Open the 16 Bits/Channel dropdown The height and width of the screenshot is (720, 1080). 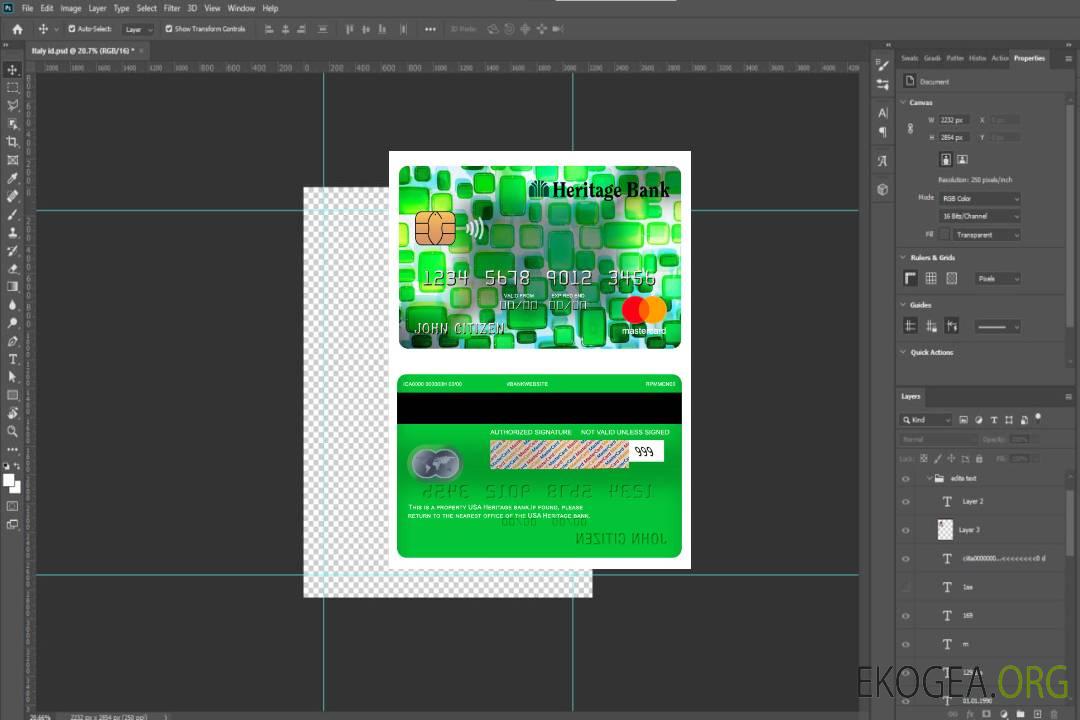pos(980,216)
